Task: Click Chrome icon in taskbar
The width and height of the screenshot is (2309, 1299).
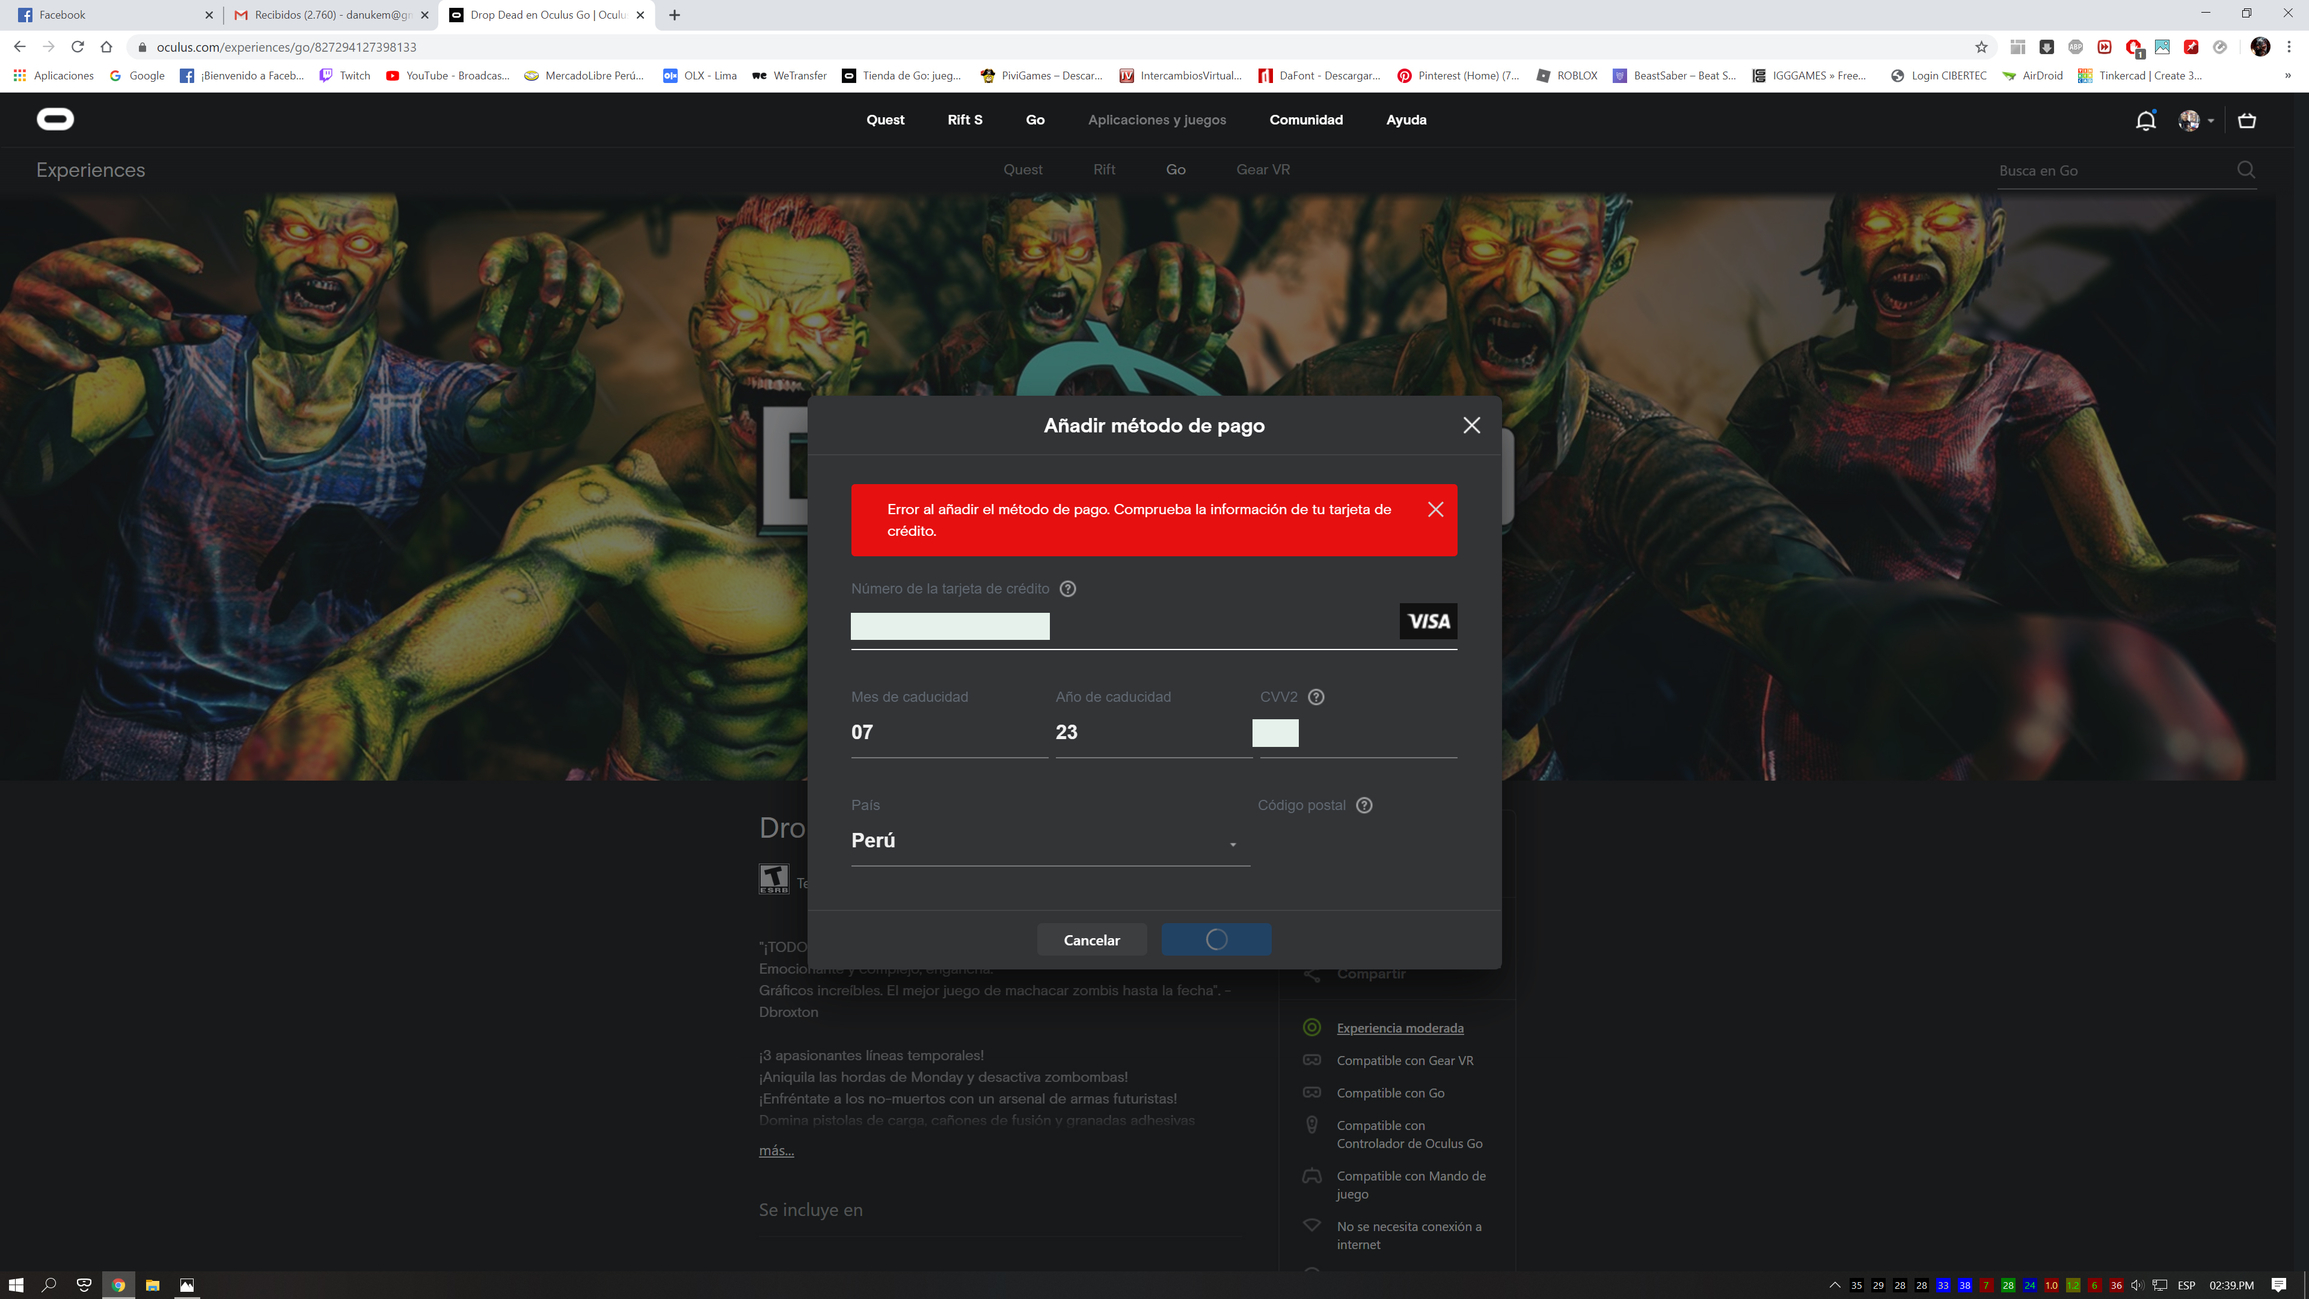Action: click(x=118, y=1285)
